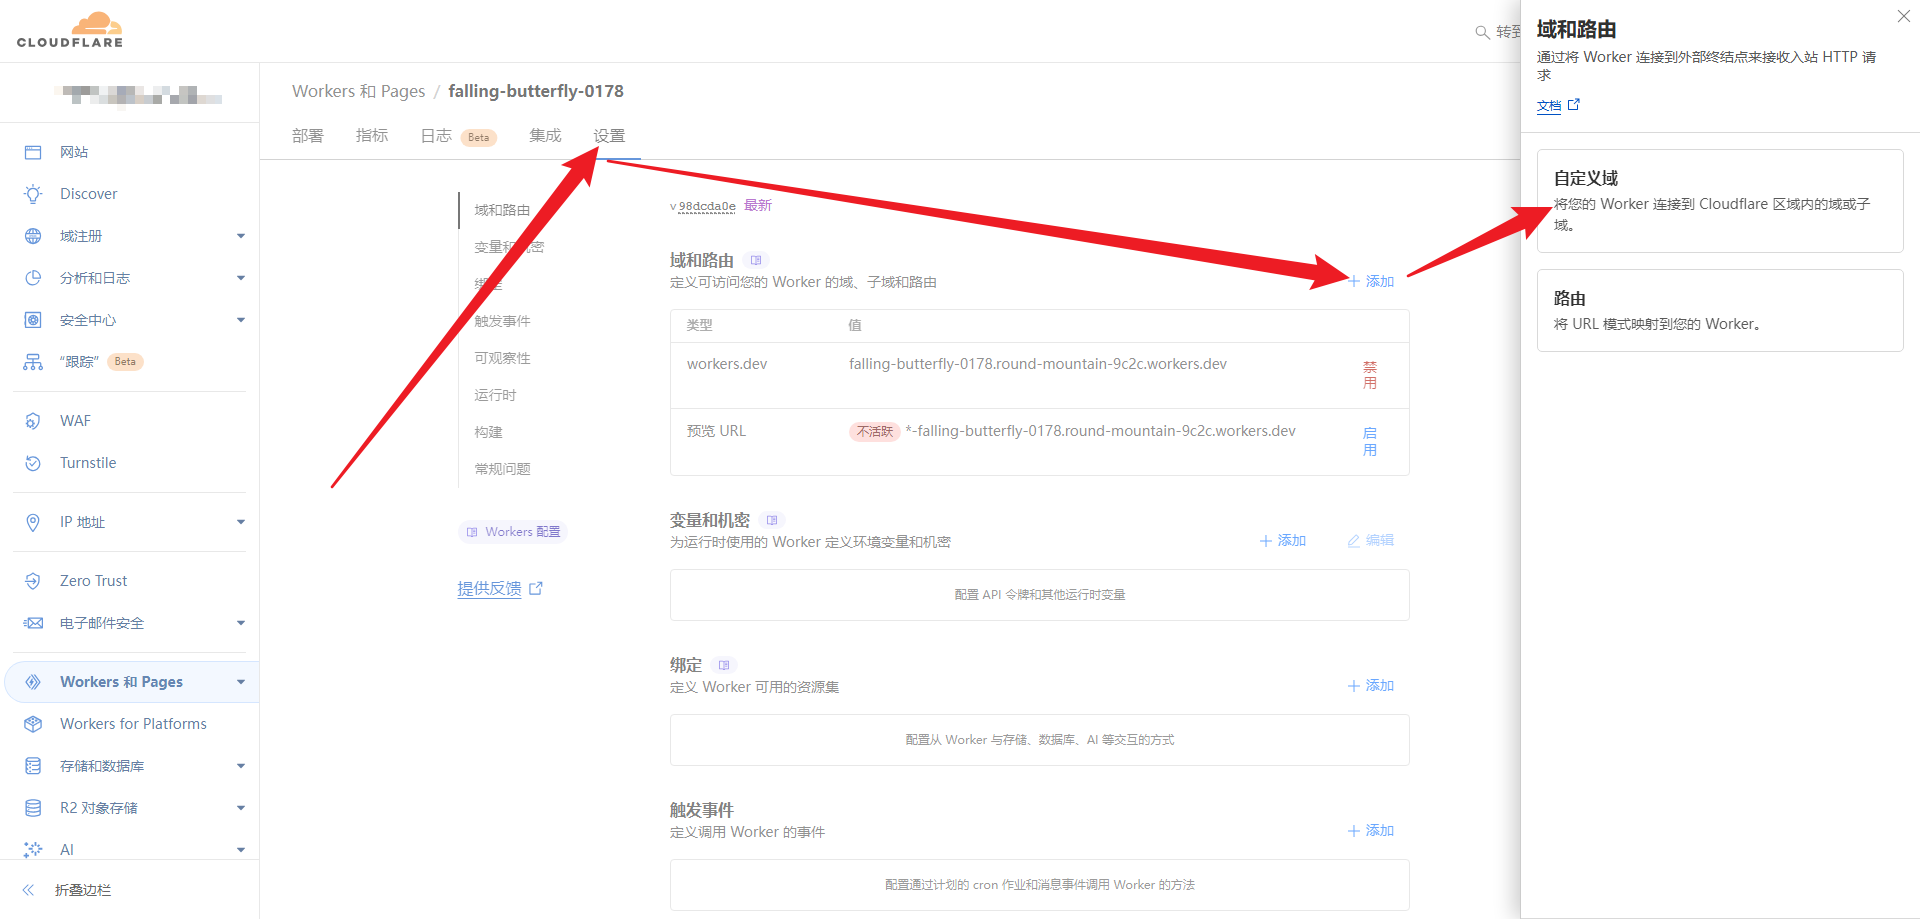Add a new 域和路由 entry
Image resolution: width=1920 pixels, height=919 pixels.
(x=1370, y=281)
